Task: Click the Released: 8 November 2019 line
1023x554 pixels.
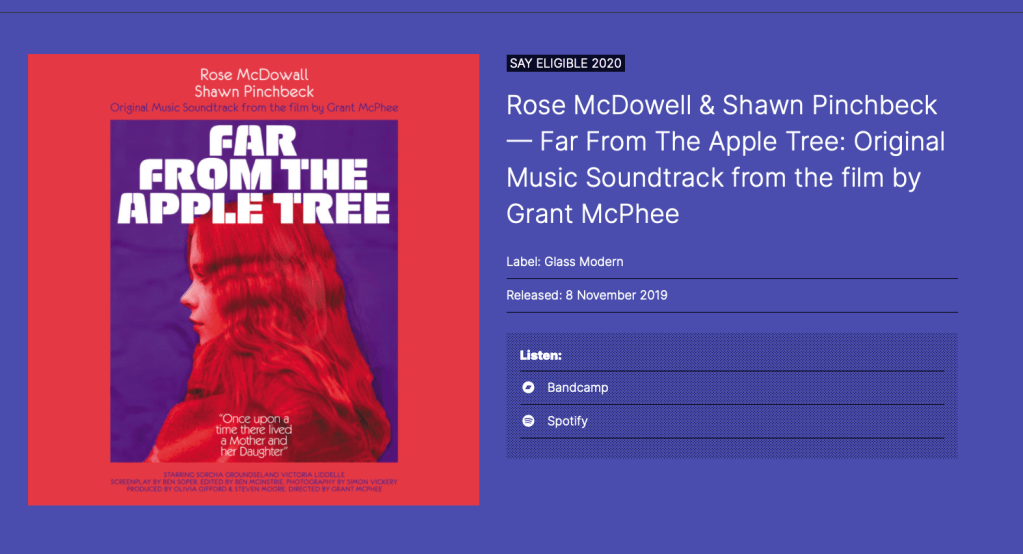Action: point(587,295)
